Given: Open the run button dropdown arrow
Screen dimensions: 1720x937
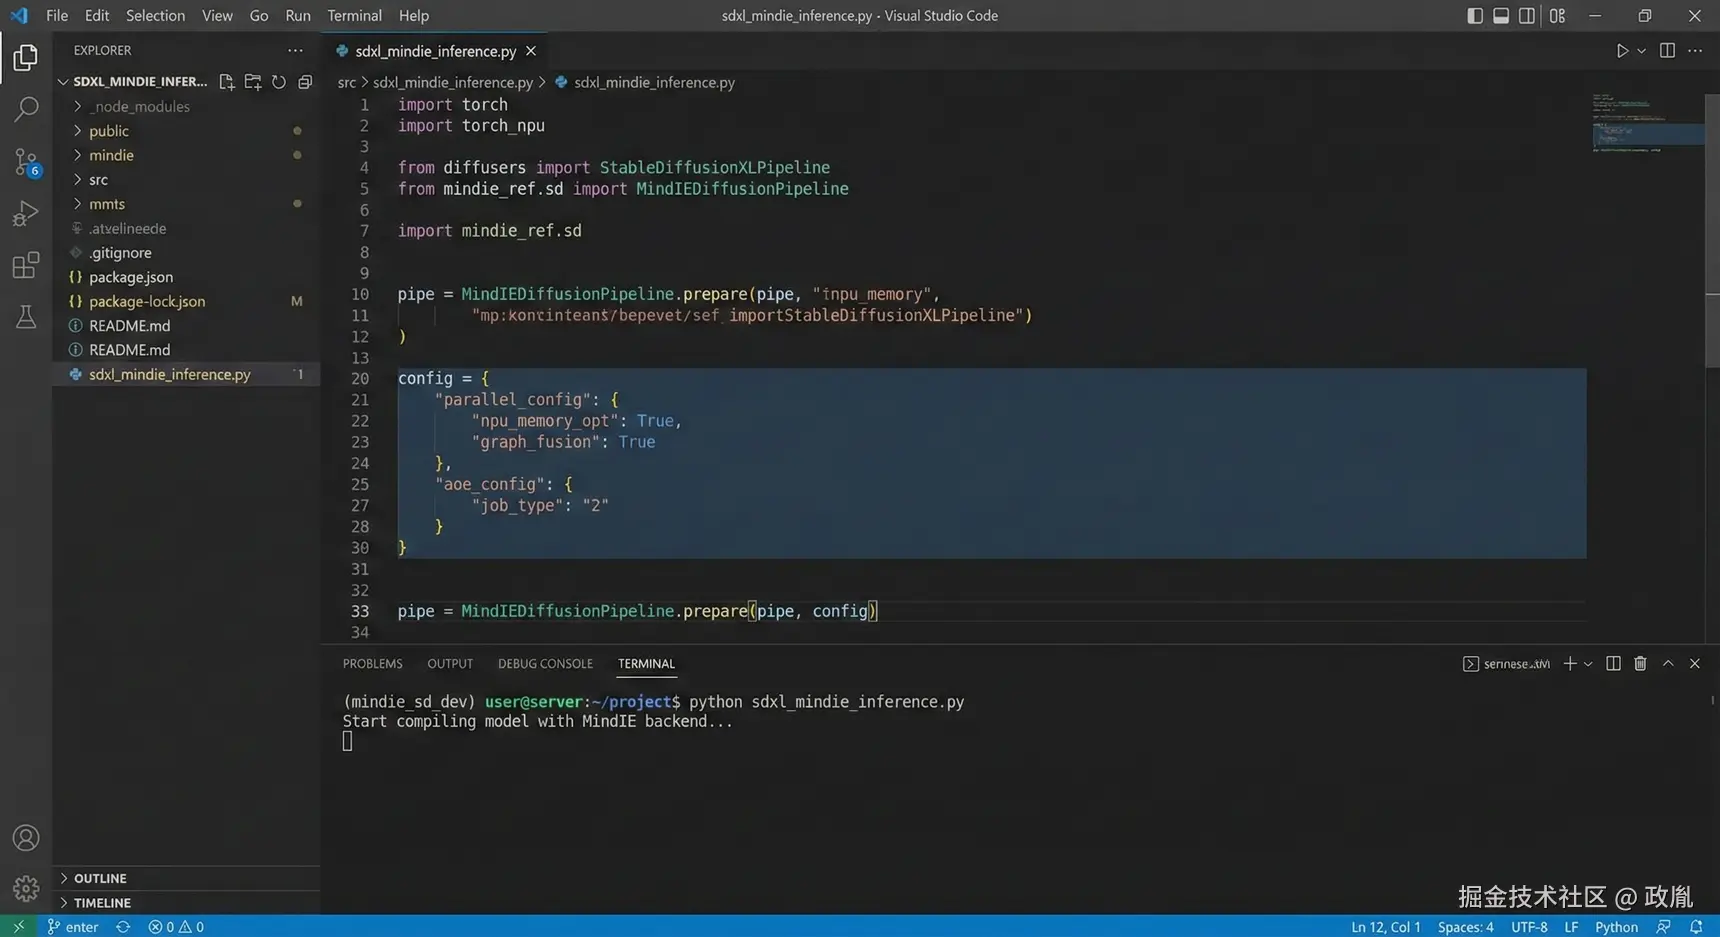Looking at the screenshot, I should pyautogui.click(x=1642, y=51).
